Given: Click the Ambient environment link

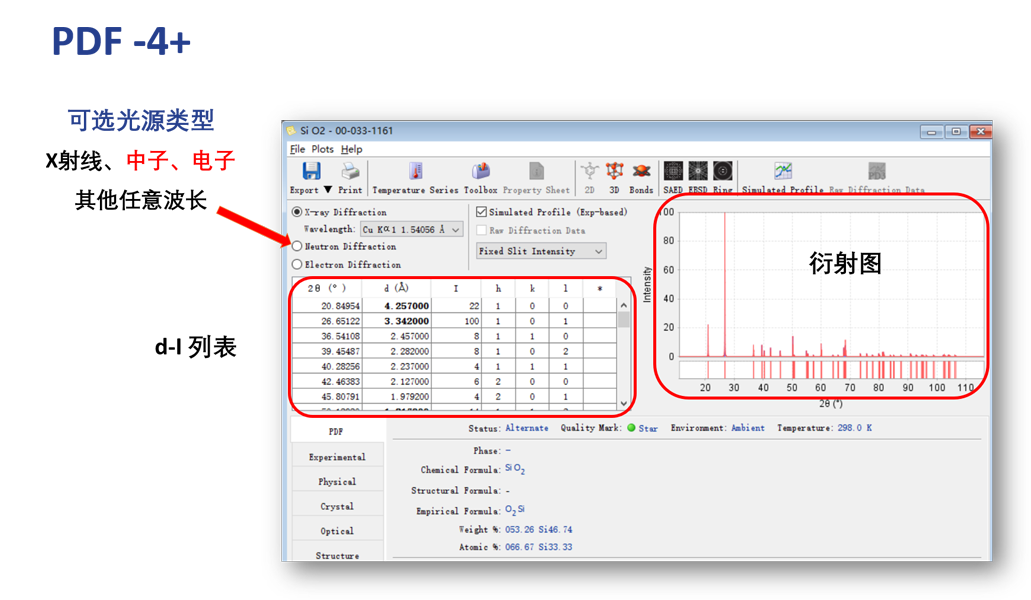Looking at the screenshot, I should point(748,428).
